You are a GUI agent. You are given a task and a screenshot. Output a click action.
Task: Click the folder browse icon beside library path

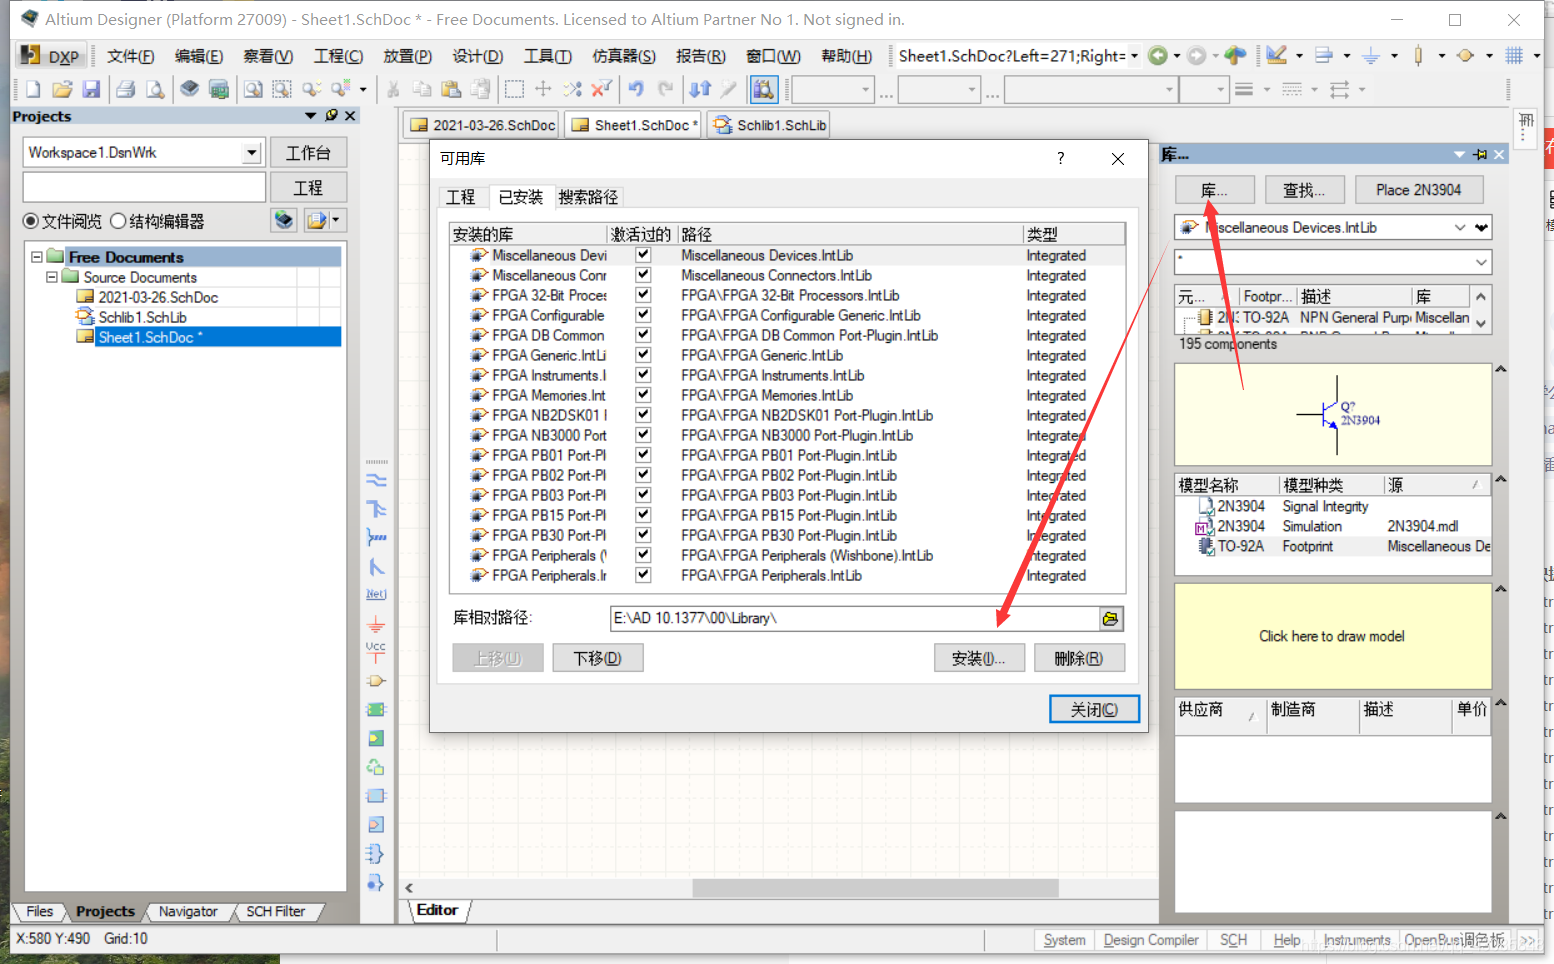point(1110,619)
